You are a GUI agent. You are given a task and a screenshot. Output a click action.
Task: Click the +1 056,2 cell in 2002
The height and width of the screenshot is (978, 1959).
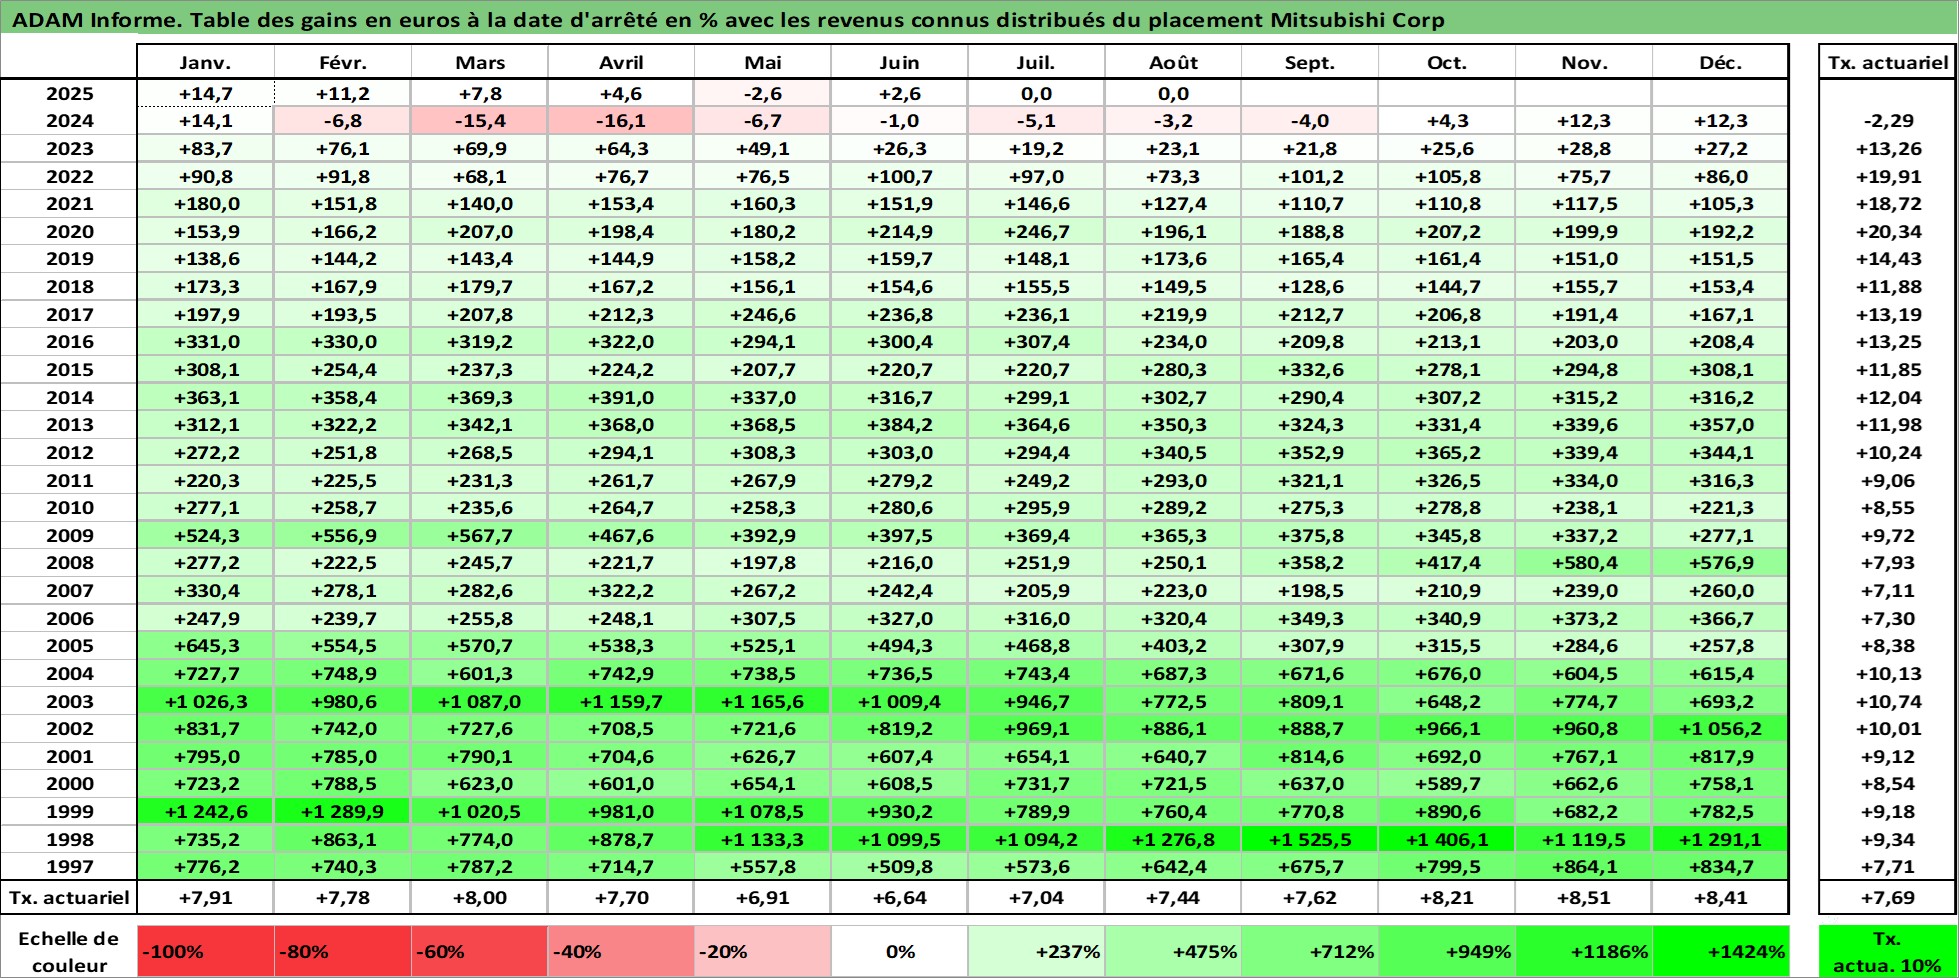click(1720, 729)
